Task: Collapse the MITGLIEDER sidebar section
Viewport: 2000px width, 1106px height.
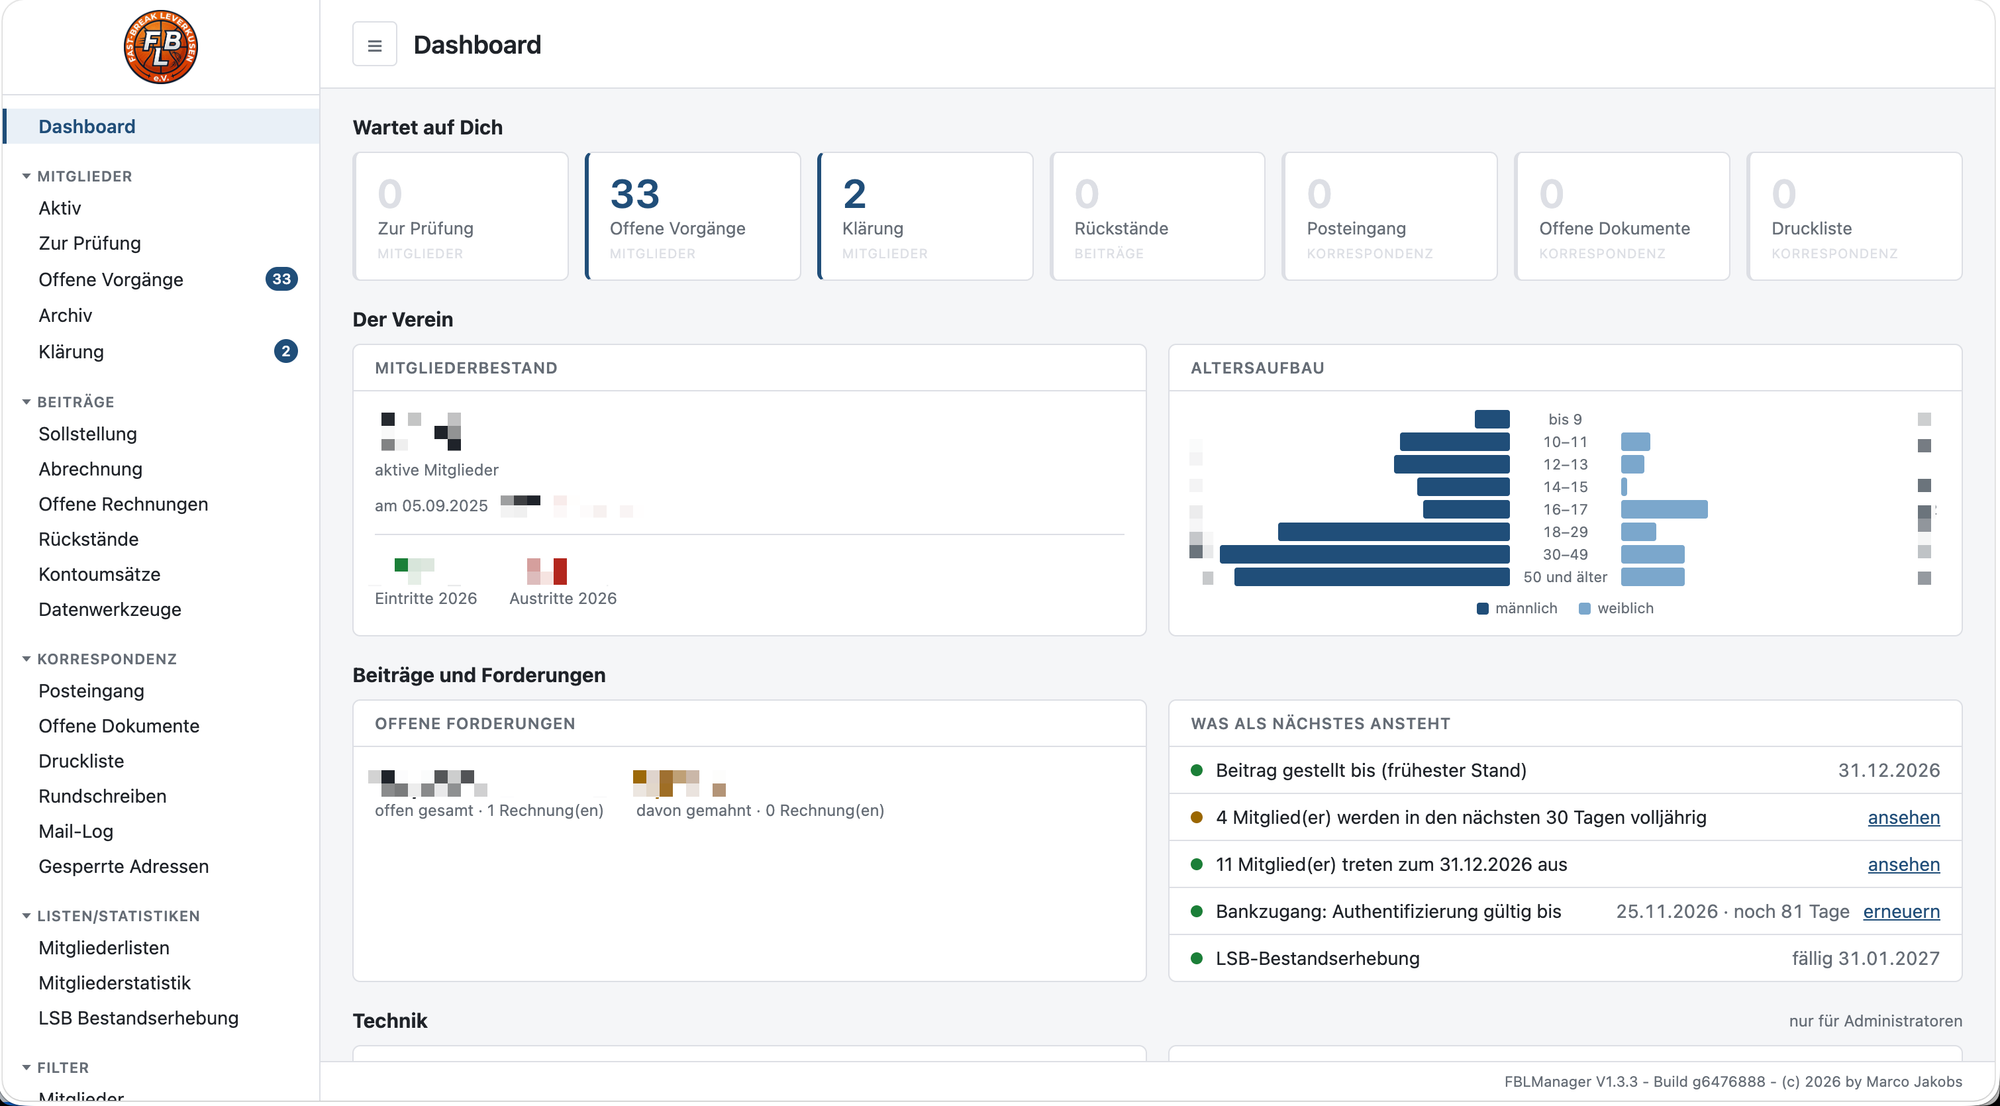Action: (x=78, y=176)
